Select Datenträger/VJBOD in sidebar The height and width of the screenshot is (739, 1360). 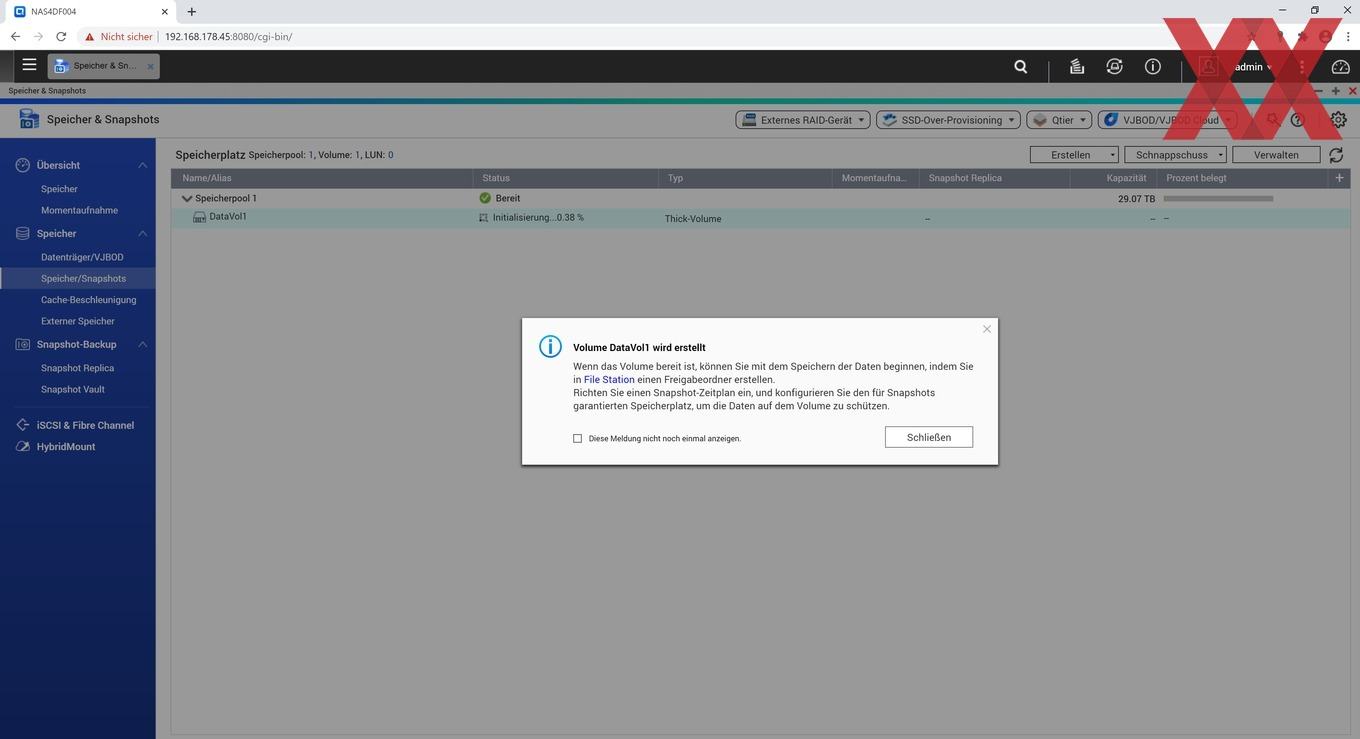click(82, 257)
